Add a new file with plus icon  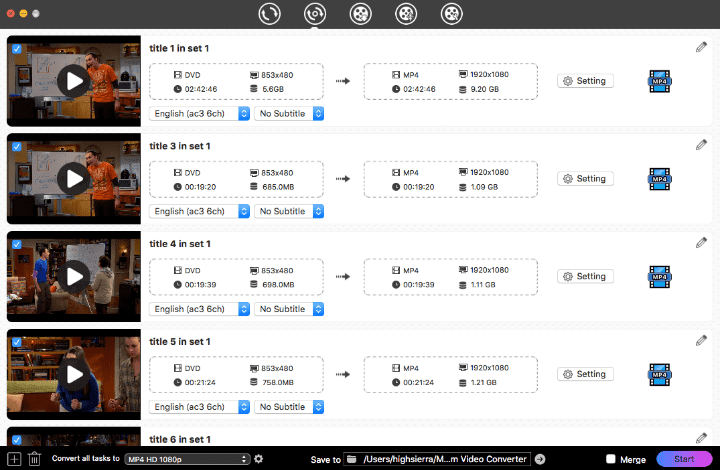pyautogui.click(x=14, y=459)
